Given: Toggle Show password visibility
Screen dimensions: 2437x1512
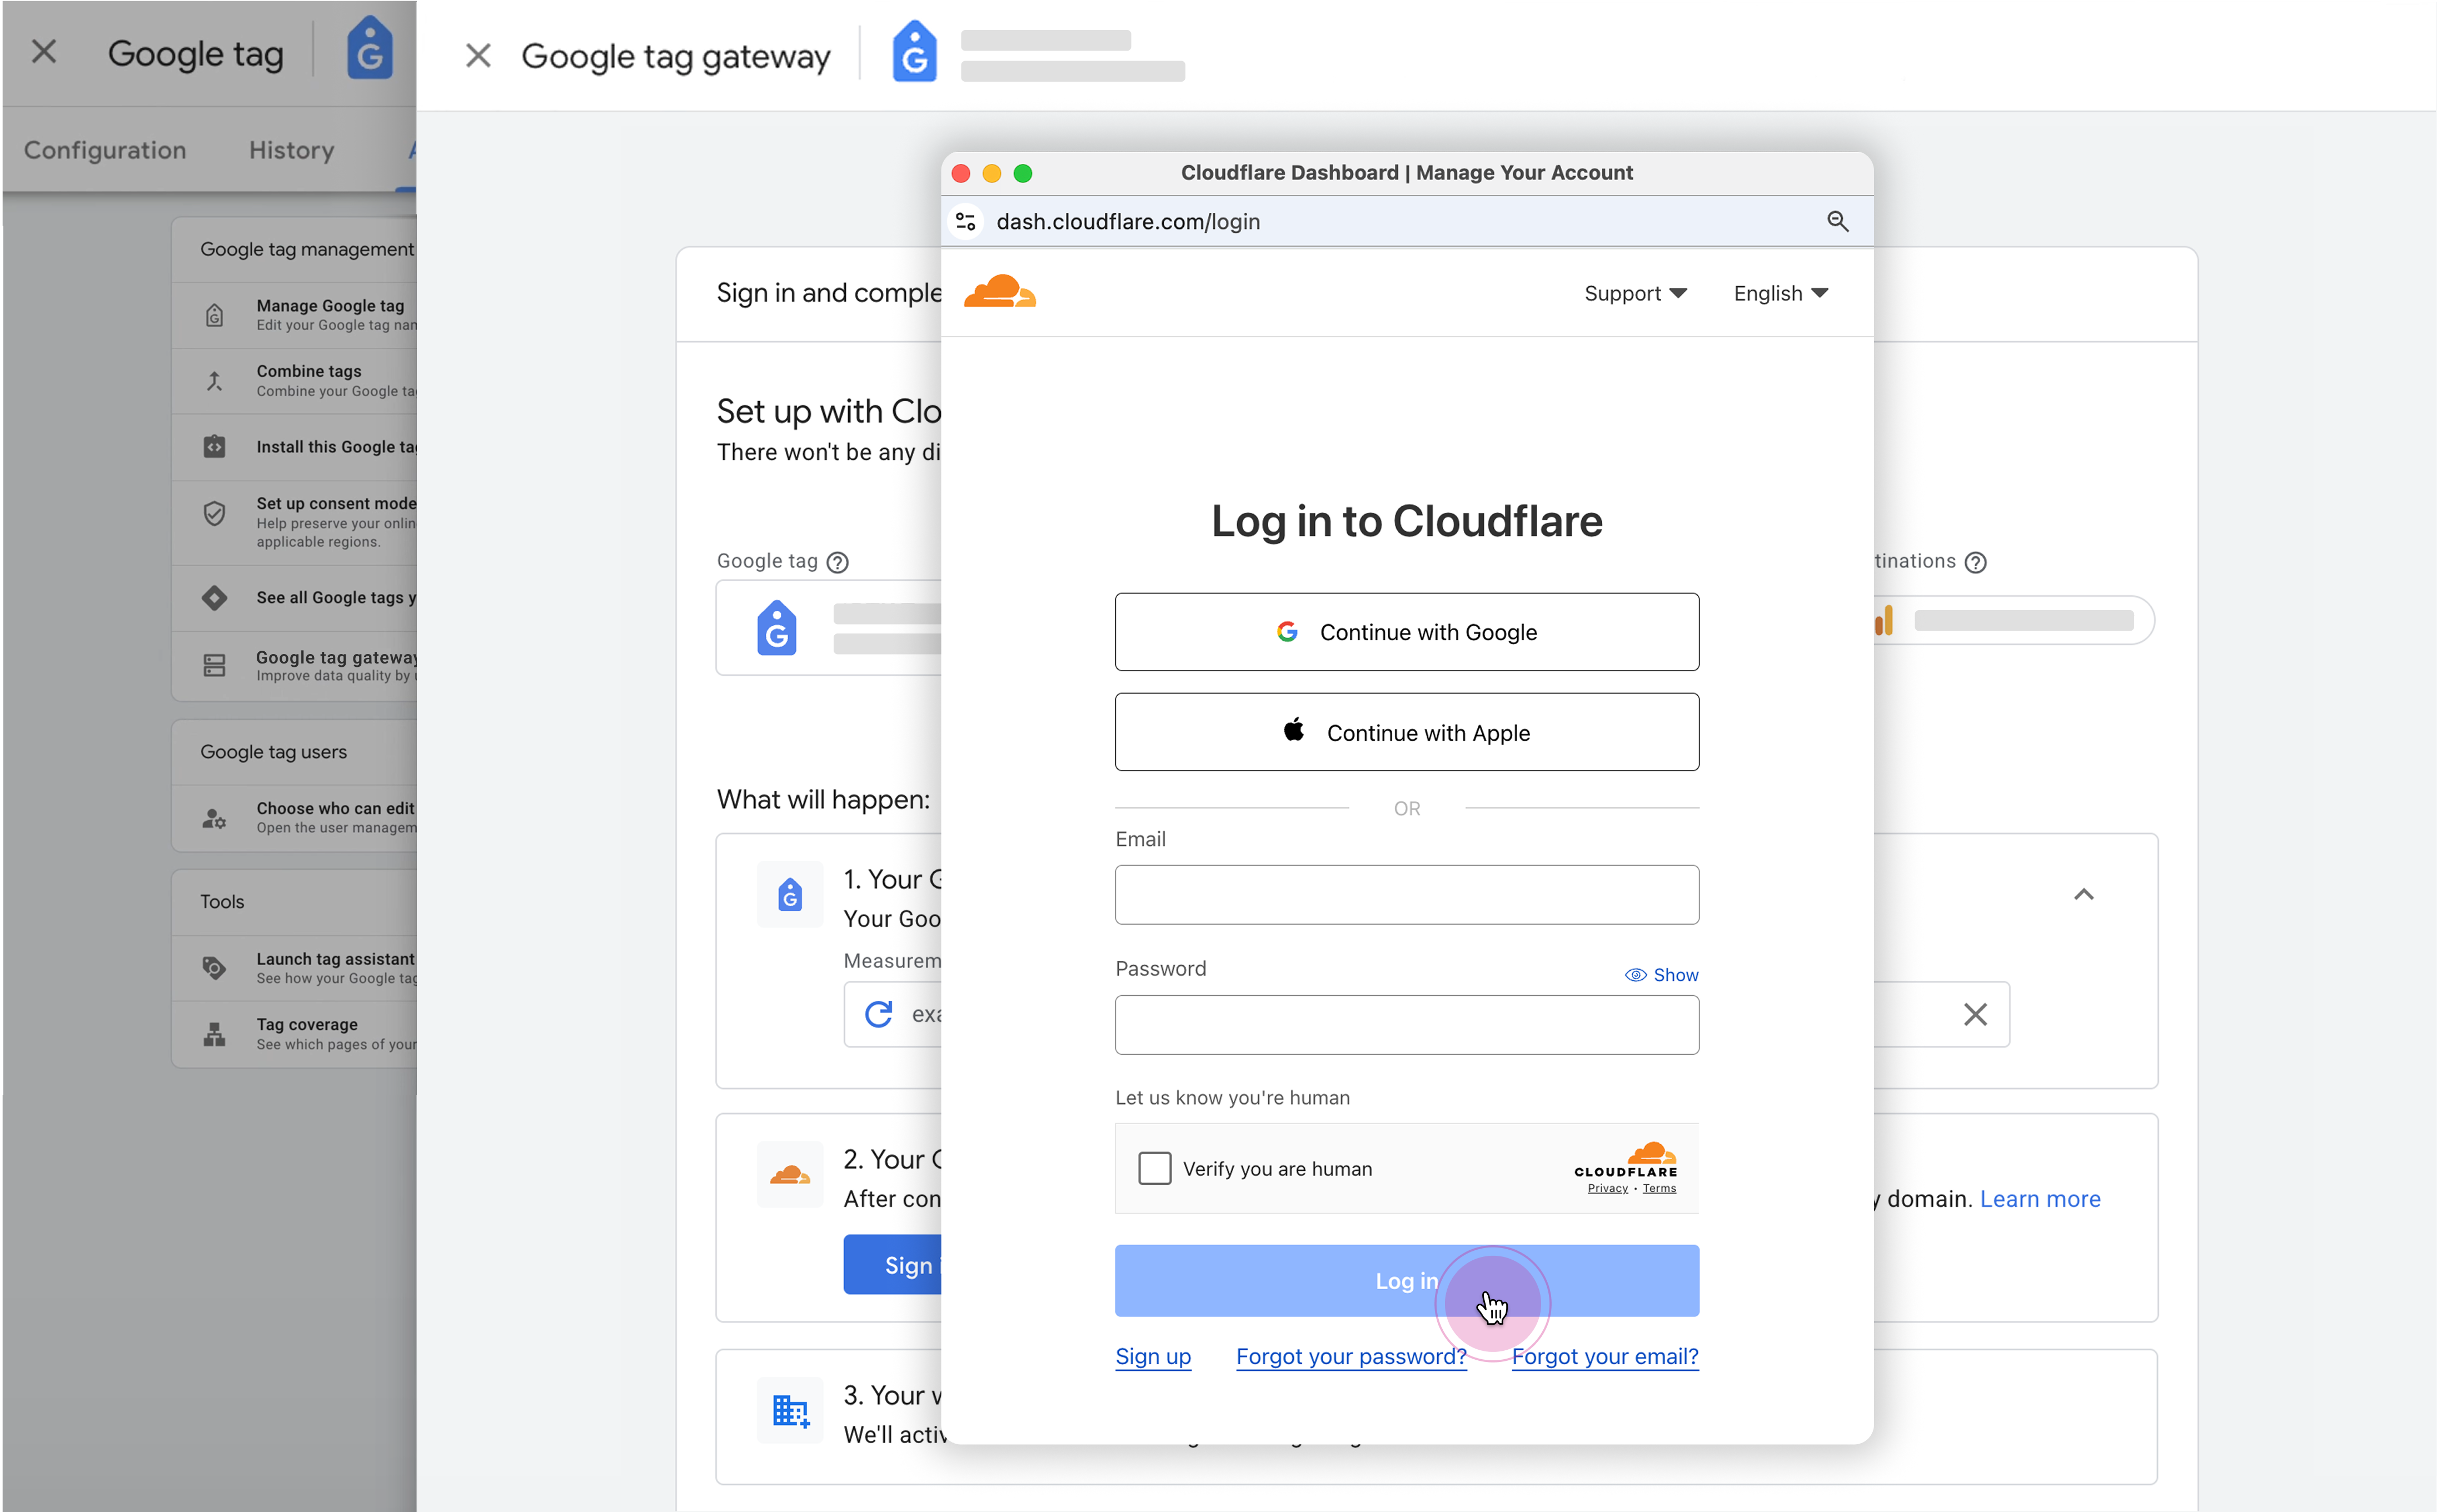Looking at the screenshot, I should click(x=1661, y=975).
